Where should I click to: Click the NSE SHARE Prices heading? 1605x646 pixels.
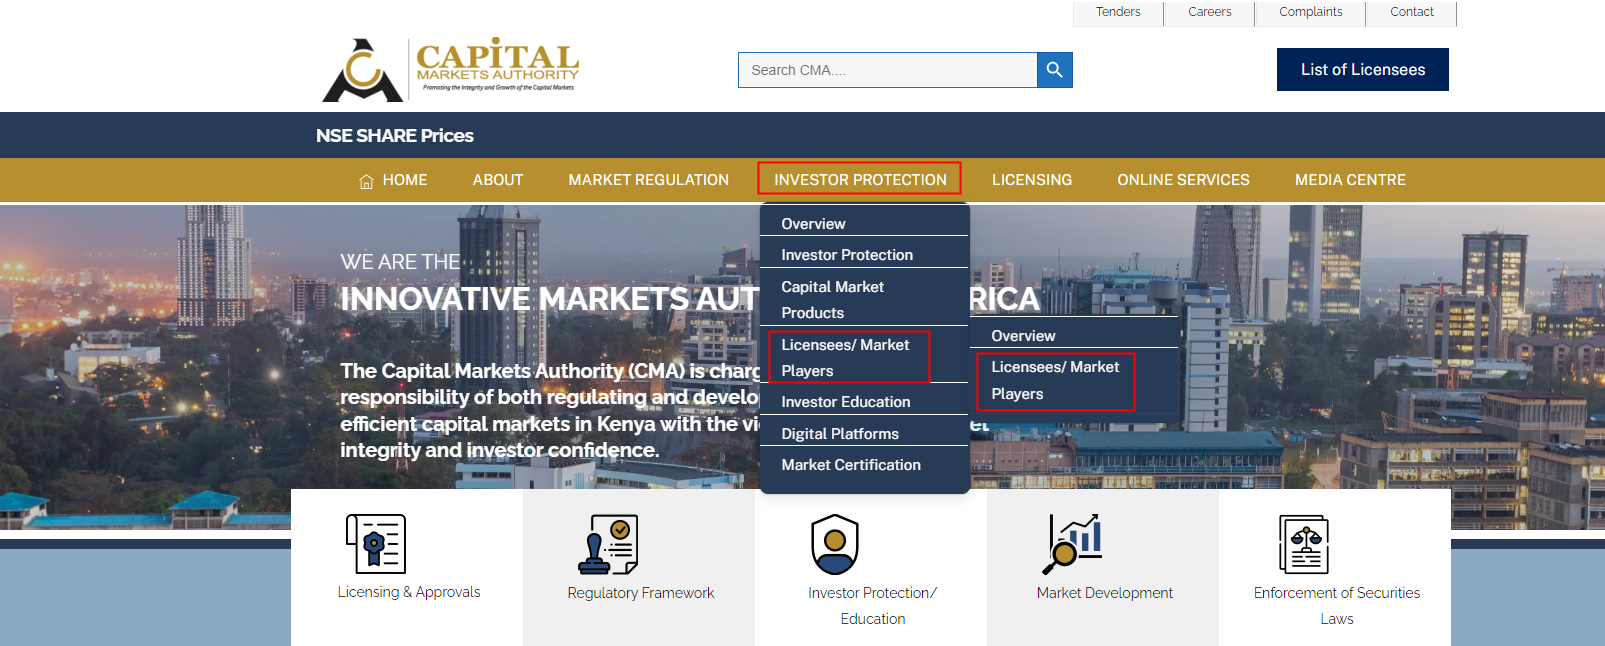pyautogui.click(x=395, y=135)
